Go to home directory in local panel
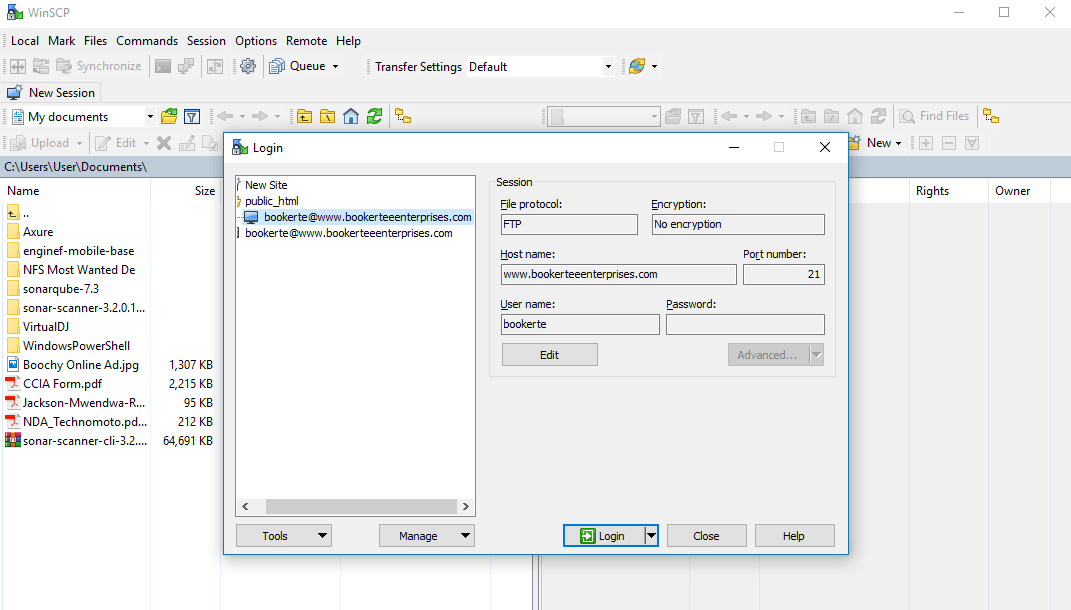 (351, 117)
